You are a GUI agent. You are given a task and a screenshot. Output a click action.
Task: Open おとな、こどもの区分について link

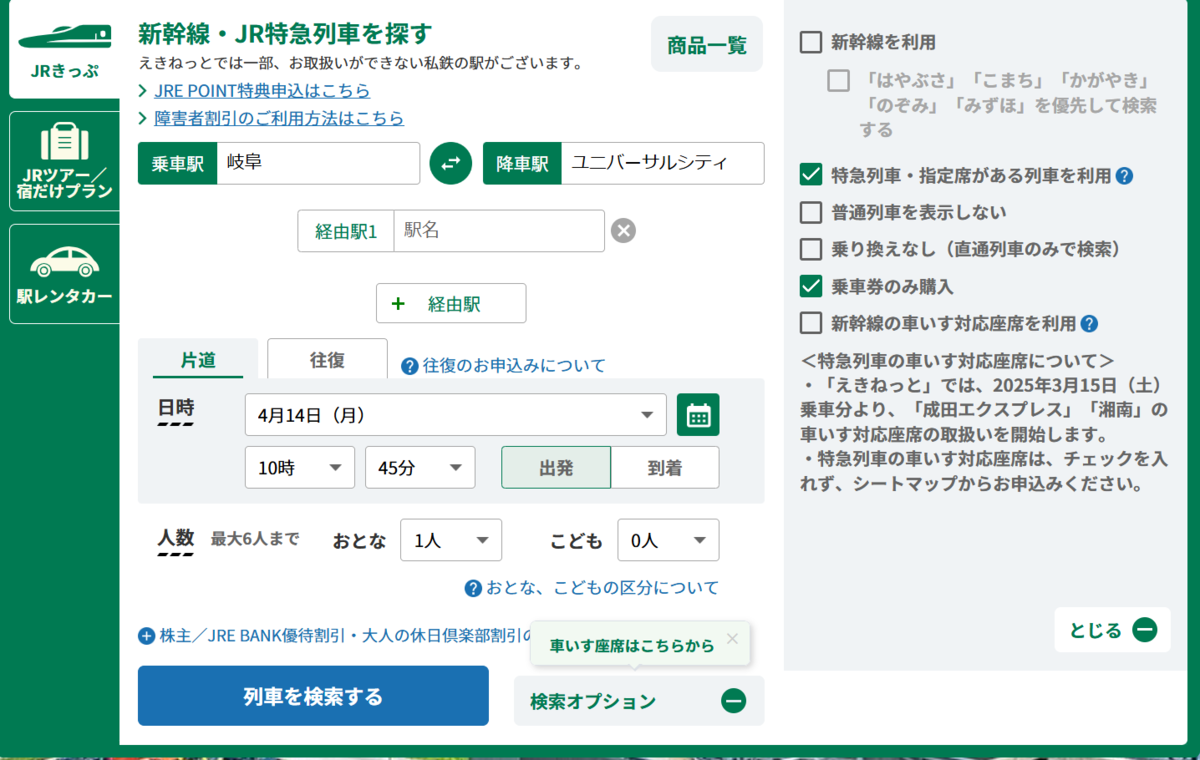tap(602, 588)
